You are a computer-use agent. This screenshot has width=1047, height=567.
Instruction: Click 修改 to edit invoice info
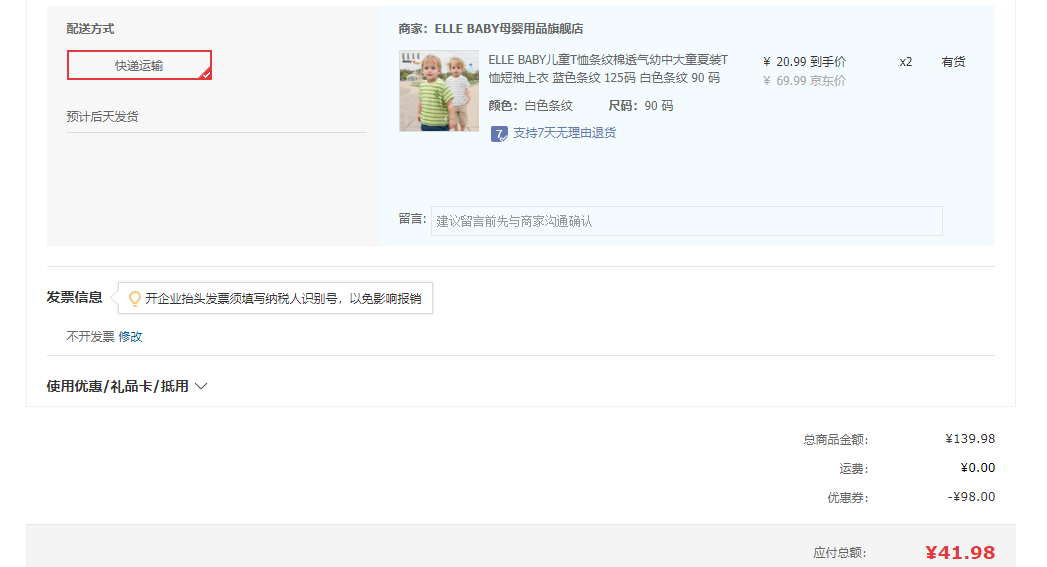131,337
